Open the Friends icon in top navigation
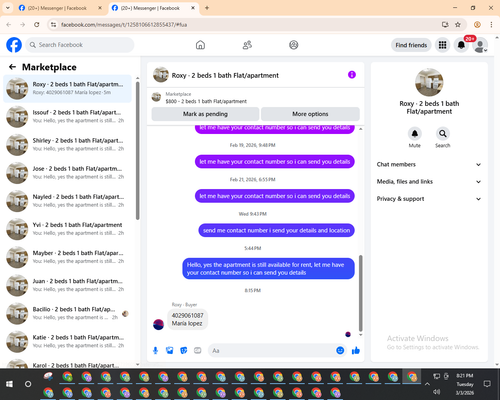The height and width of the screenshot is (400, 500). pos(247,45)
